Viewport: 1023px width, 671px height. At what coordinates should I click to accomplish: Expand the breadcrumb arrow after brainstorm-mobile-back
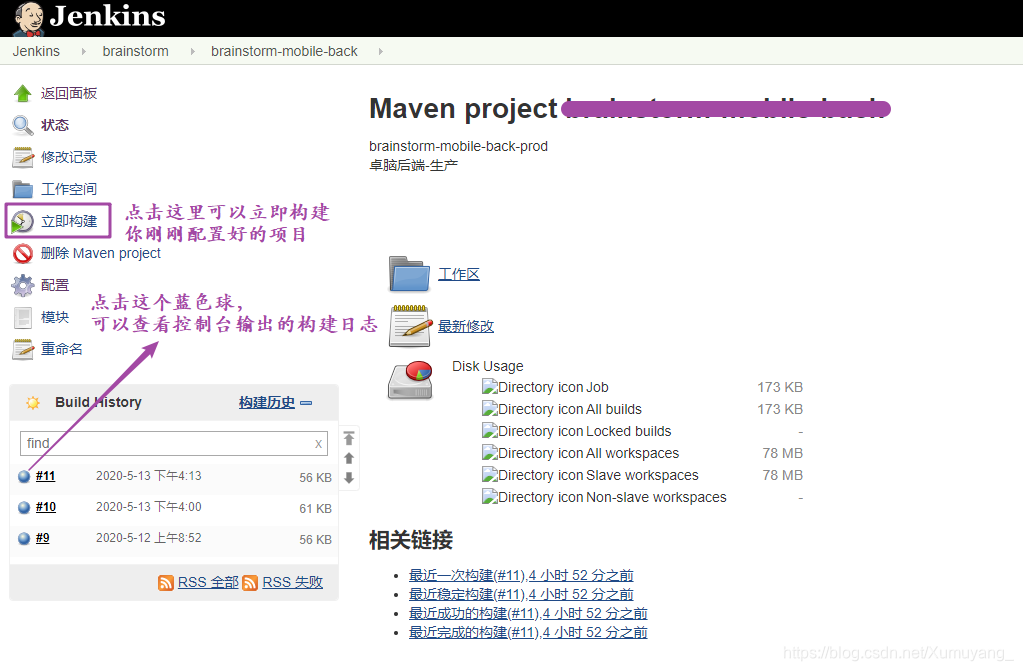tap(380, 51)
